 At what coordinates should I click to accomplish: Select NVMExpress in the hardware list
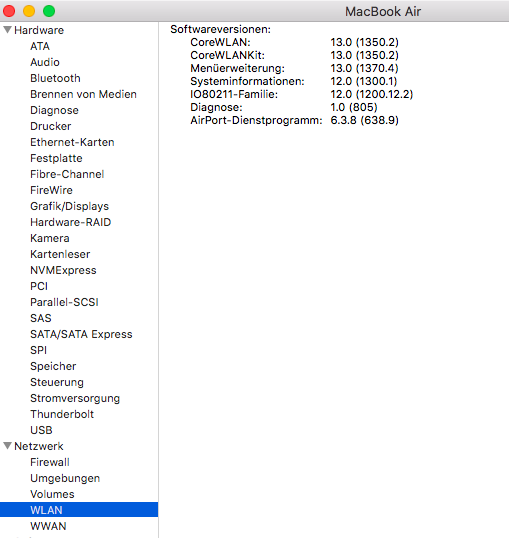(x=63, y=270)
